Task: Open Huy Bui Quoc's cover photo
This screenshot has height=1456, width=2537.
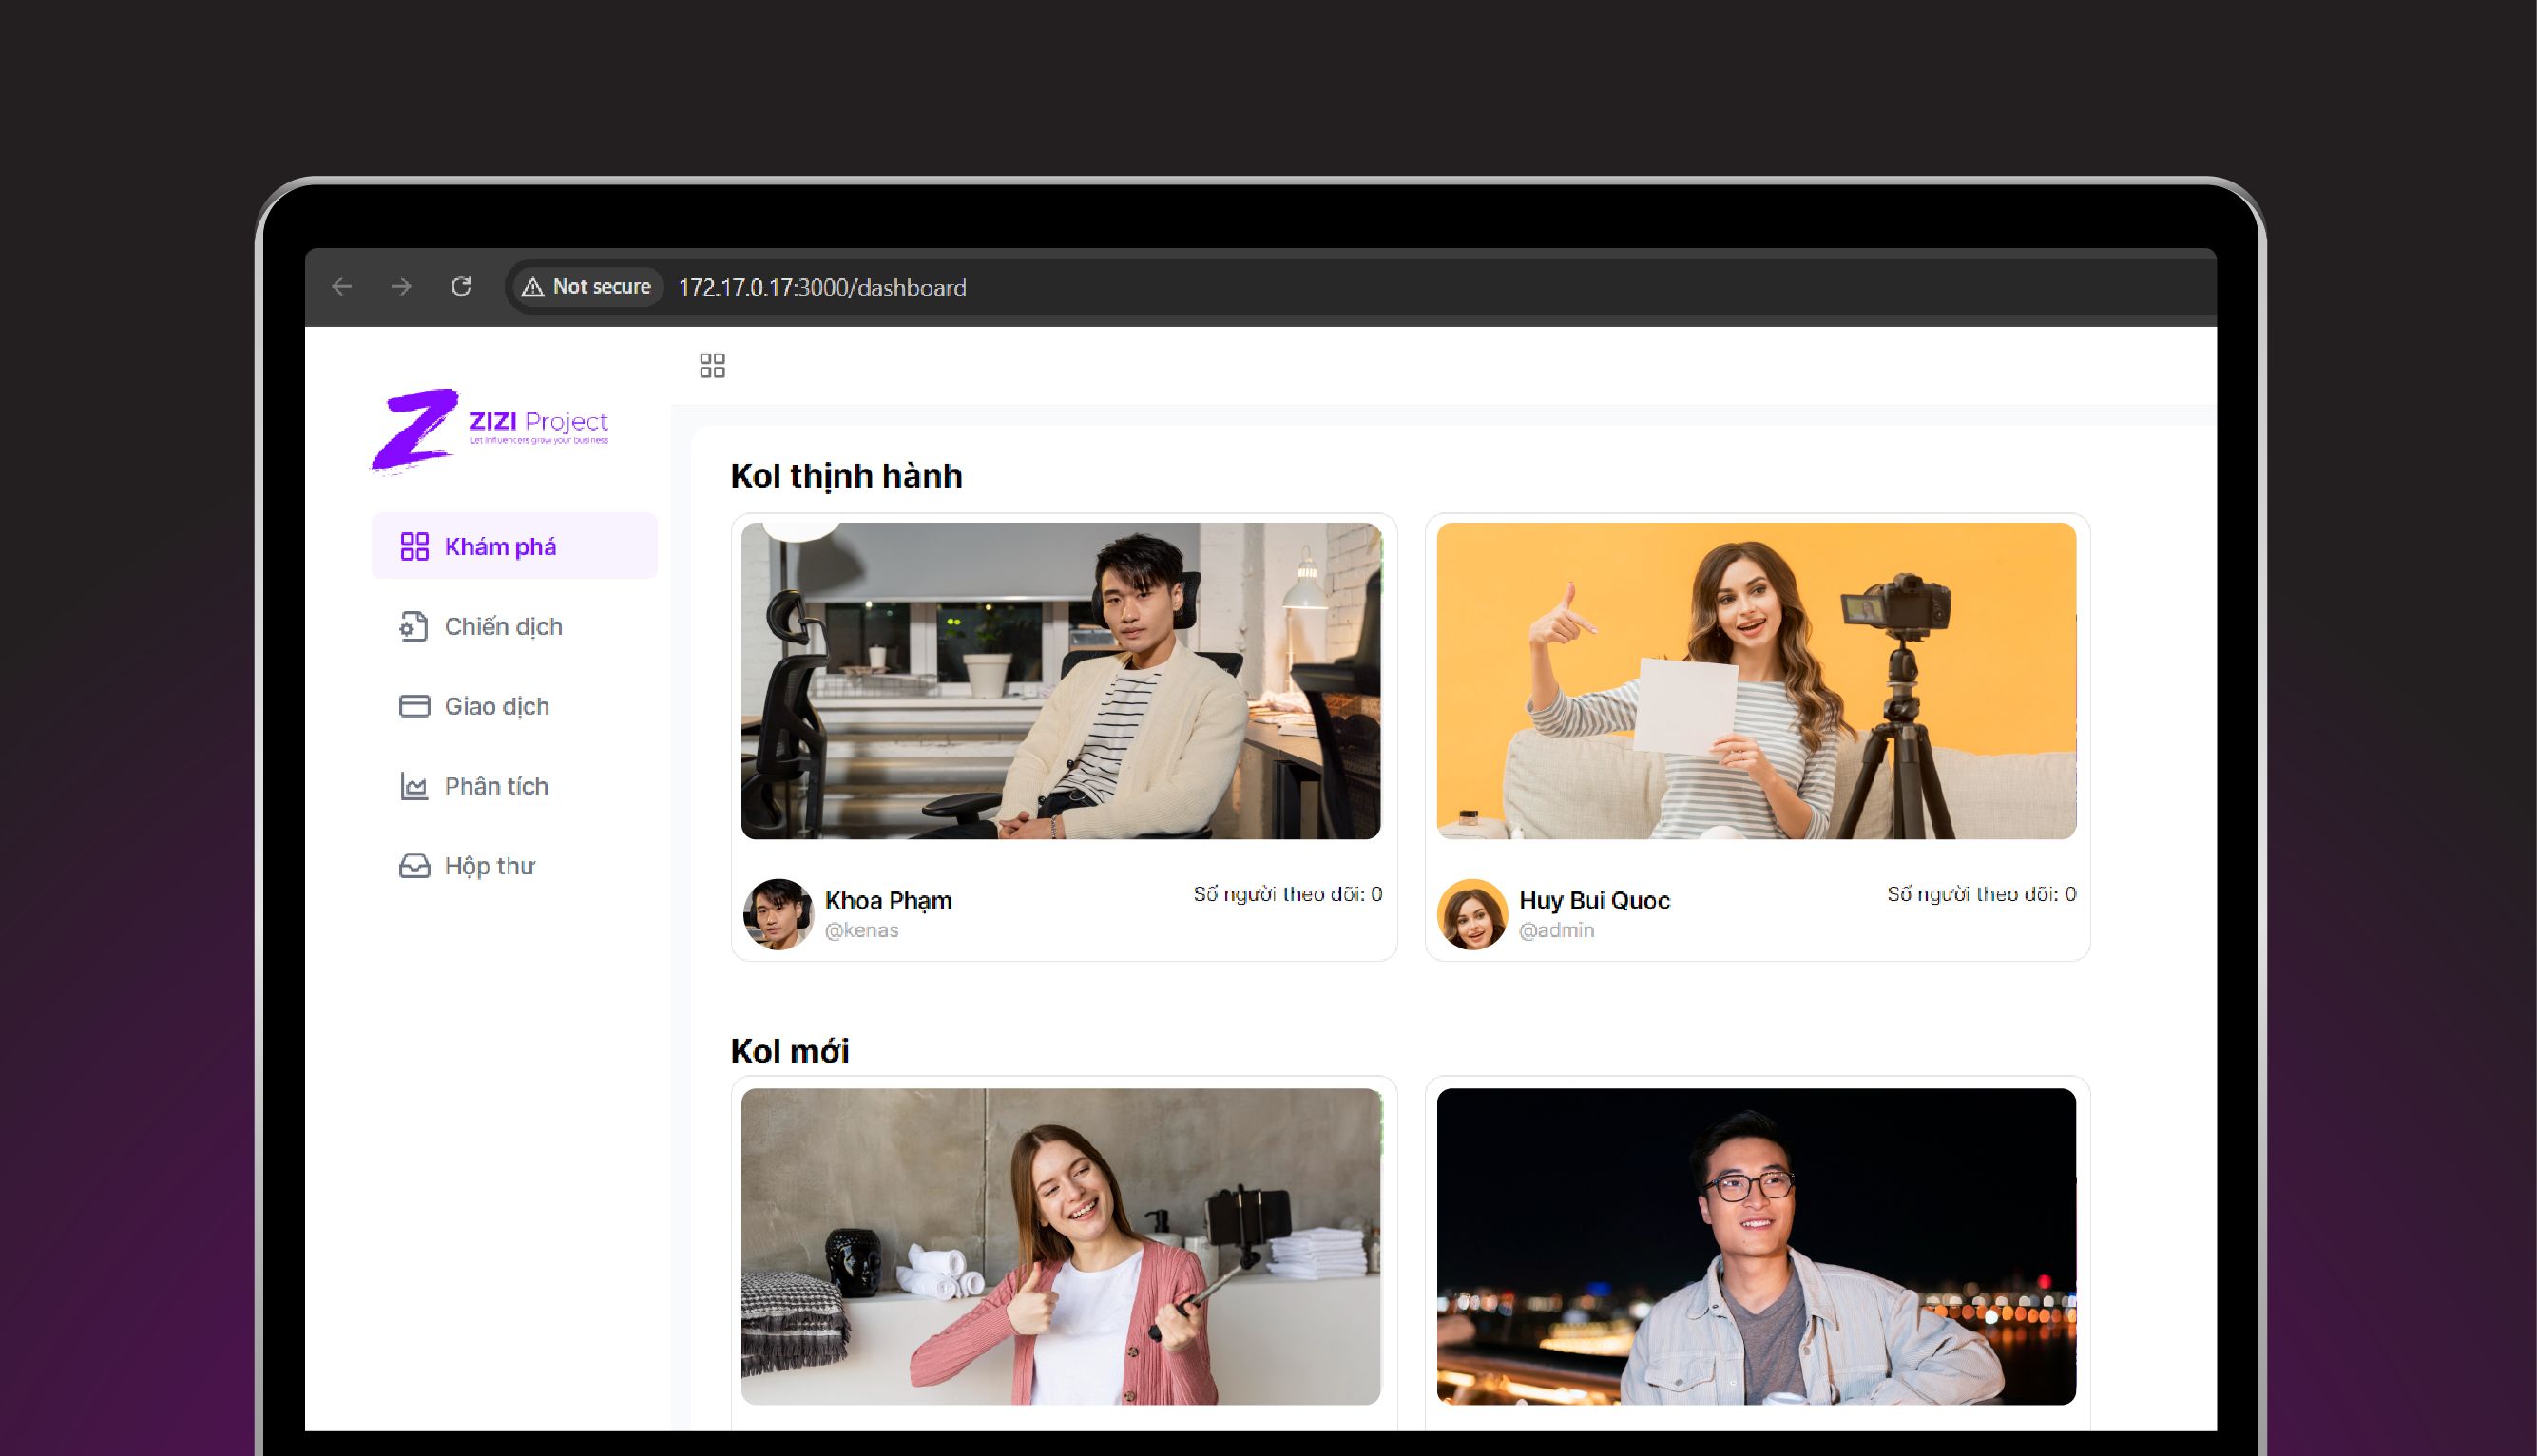Action: point(1756,681)
